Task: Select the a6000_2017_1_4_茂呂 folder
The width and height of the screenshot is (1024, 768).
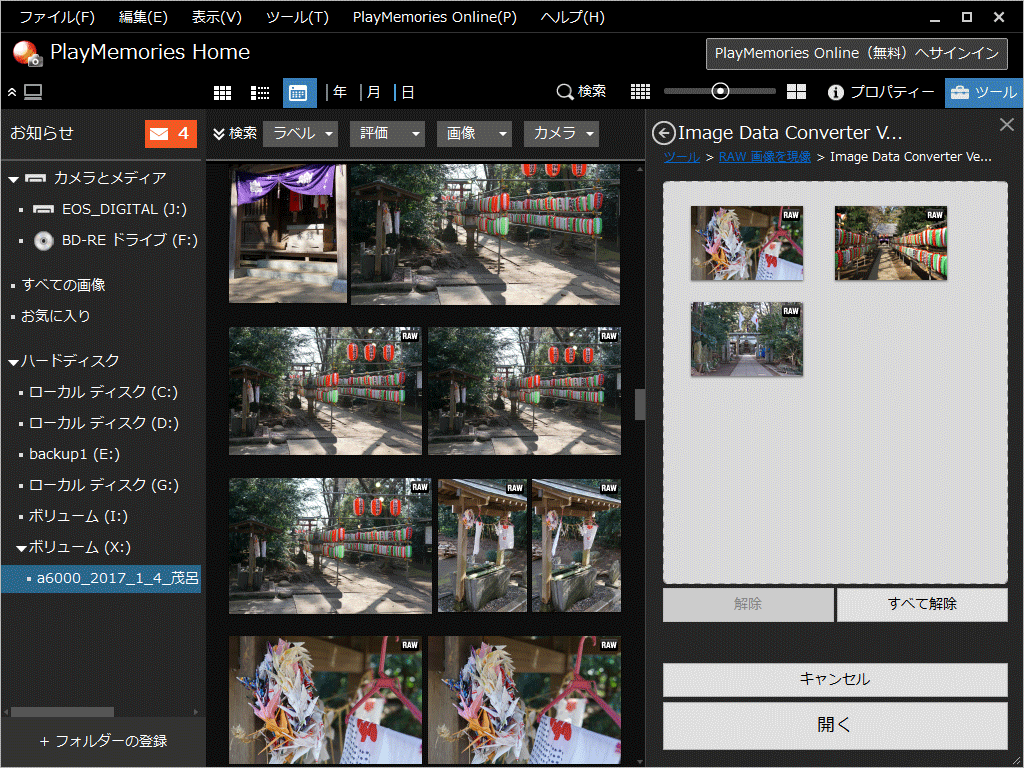Action: pyautogui.click(x=101, y=579)
